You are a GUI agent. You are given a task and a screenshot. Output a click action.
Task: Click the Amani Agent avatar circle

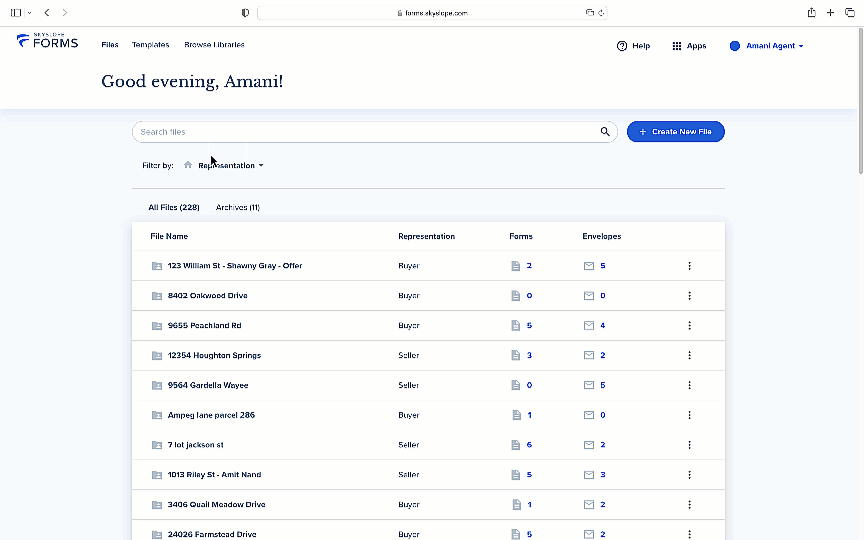735,46
